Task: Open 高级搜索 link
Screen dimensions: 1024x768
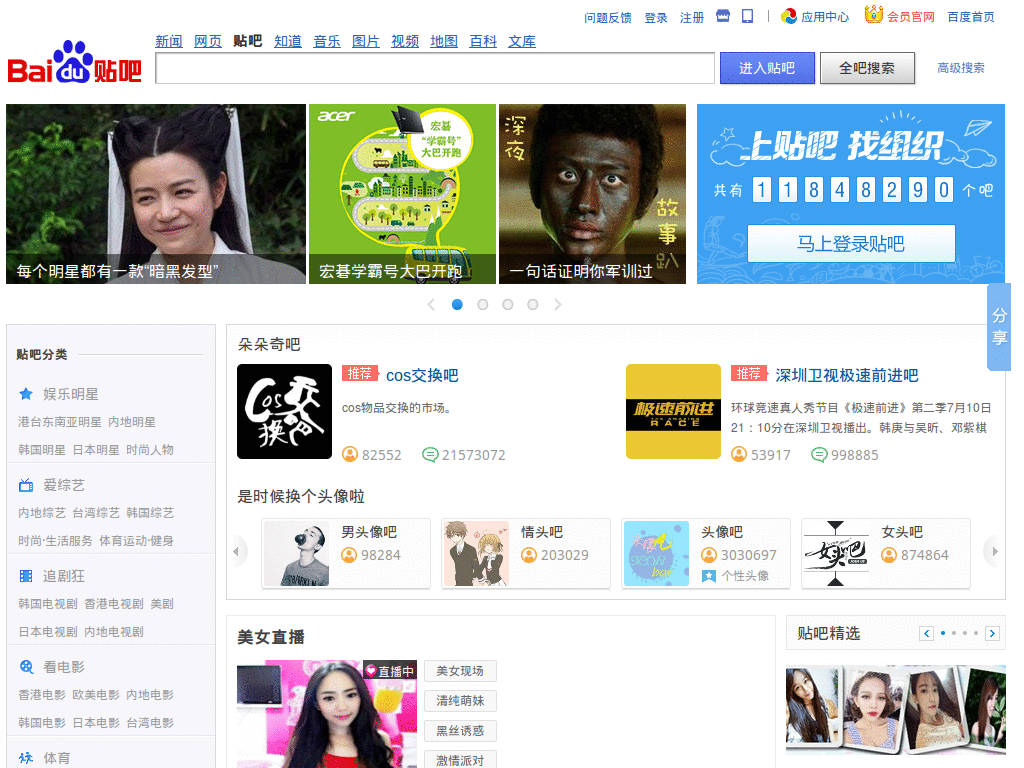Action: (961, 67)
